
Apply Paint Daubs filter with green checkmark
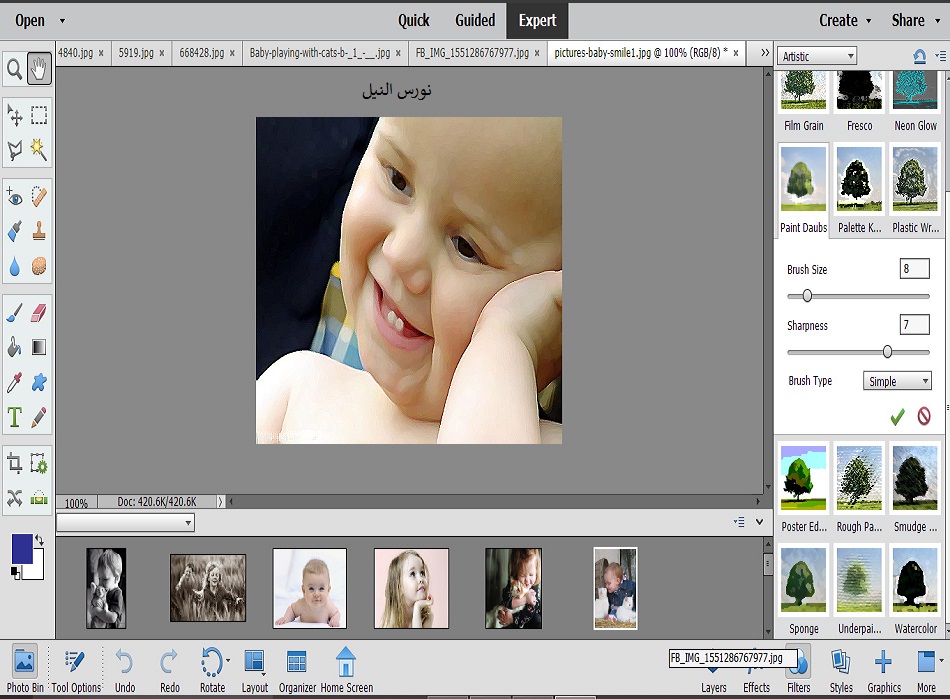tap(897, 416)
